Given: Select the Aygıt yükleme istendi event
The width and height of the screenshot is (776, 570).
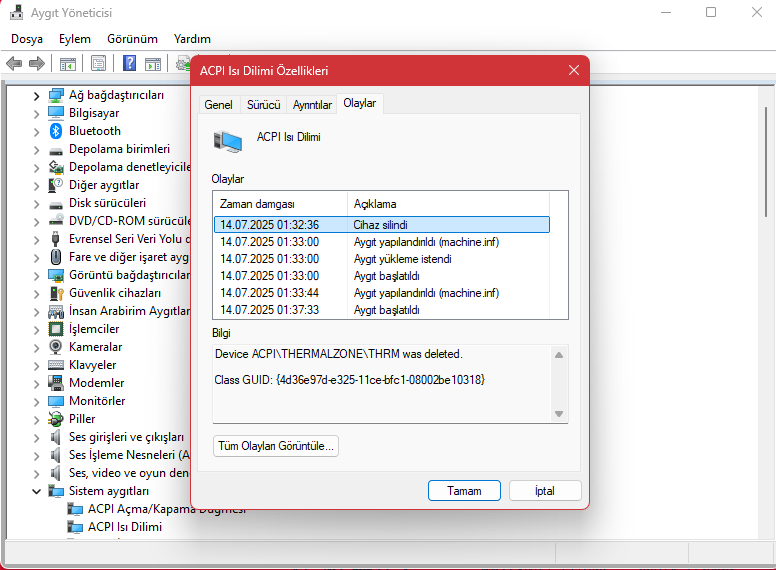Looking at the screenshot, I should (382, 259).
